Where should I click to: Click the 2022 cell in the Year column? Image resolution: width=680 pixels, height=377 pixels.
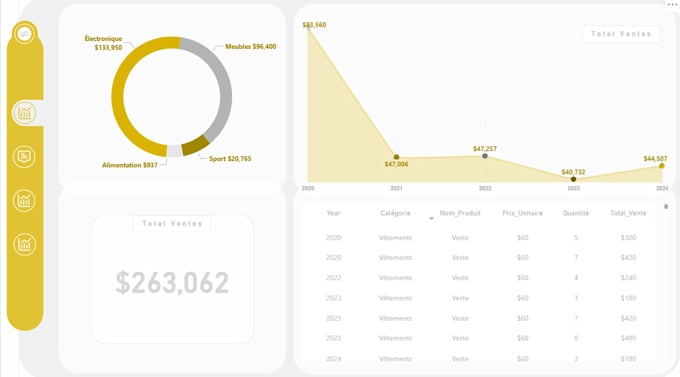point(333,278)
